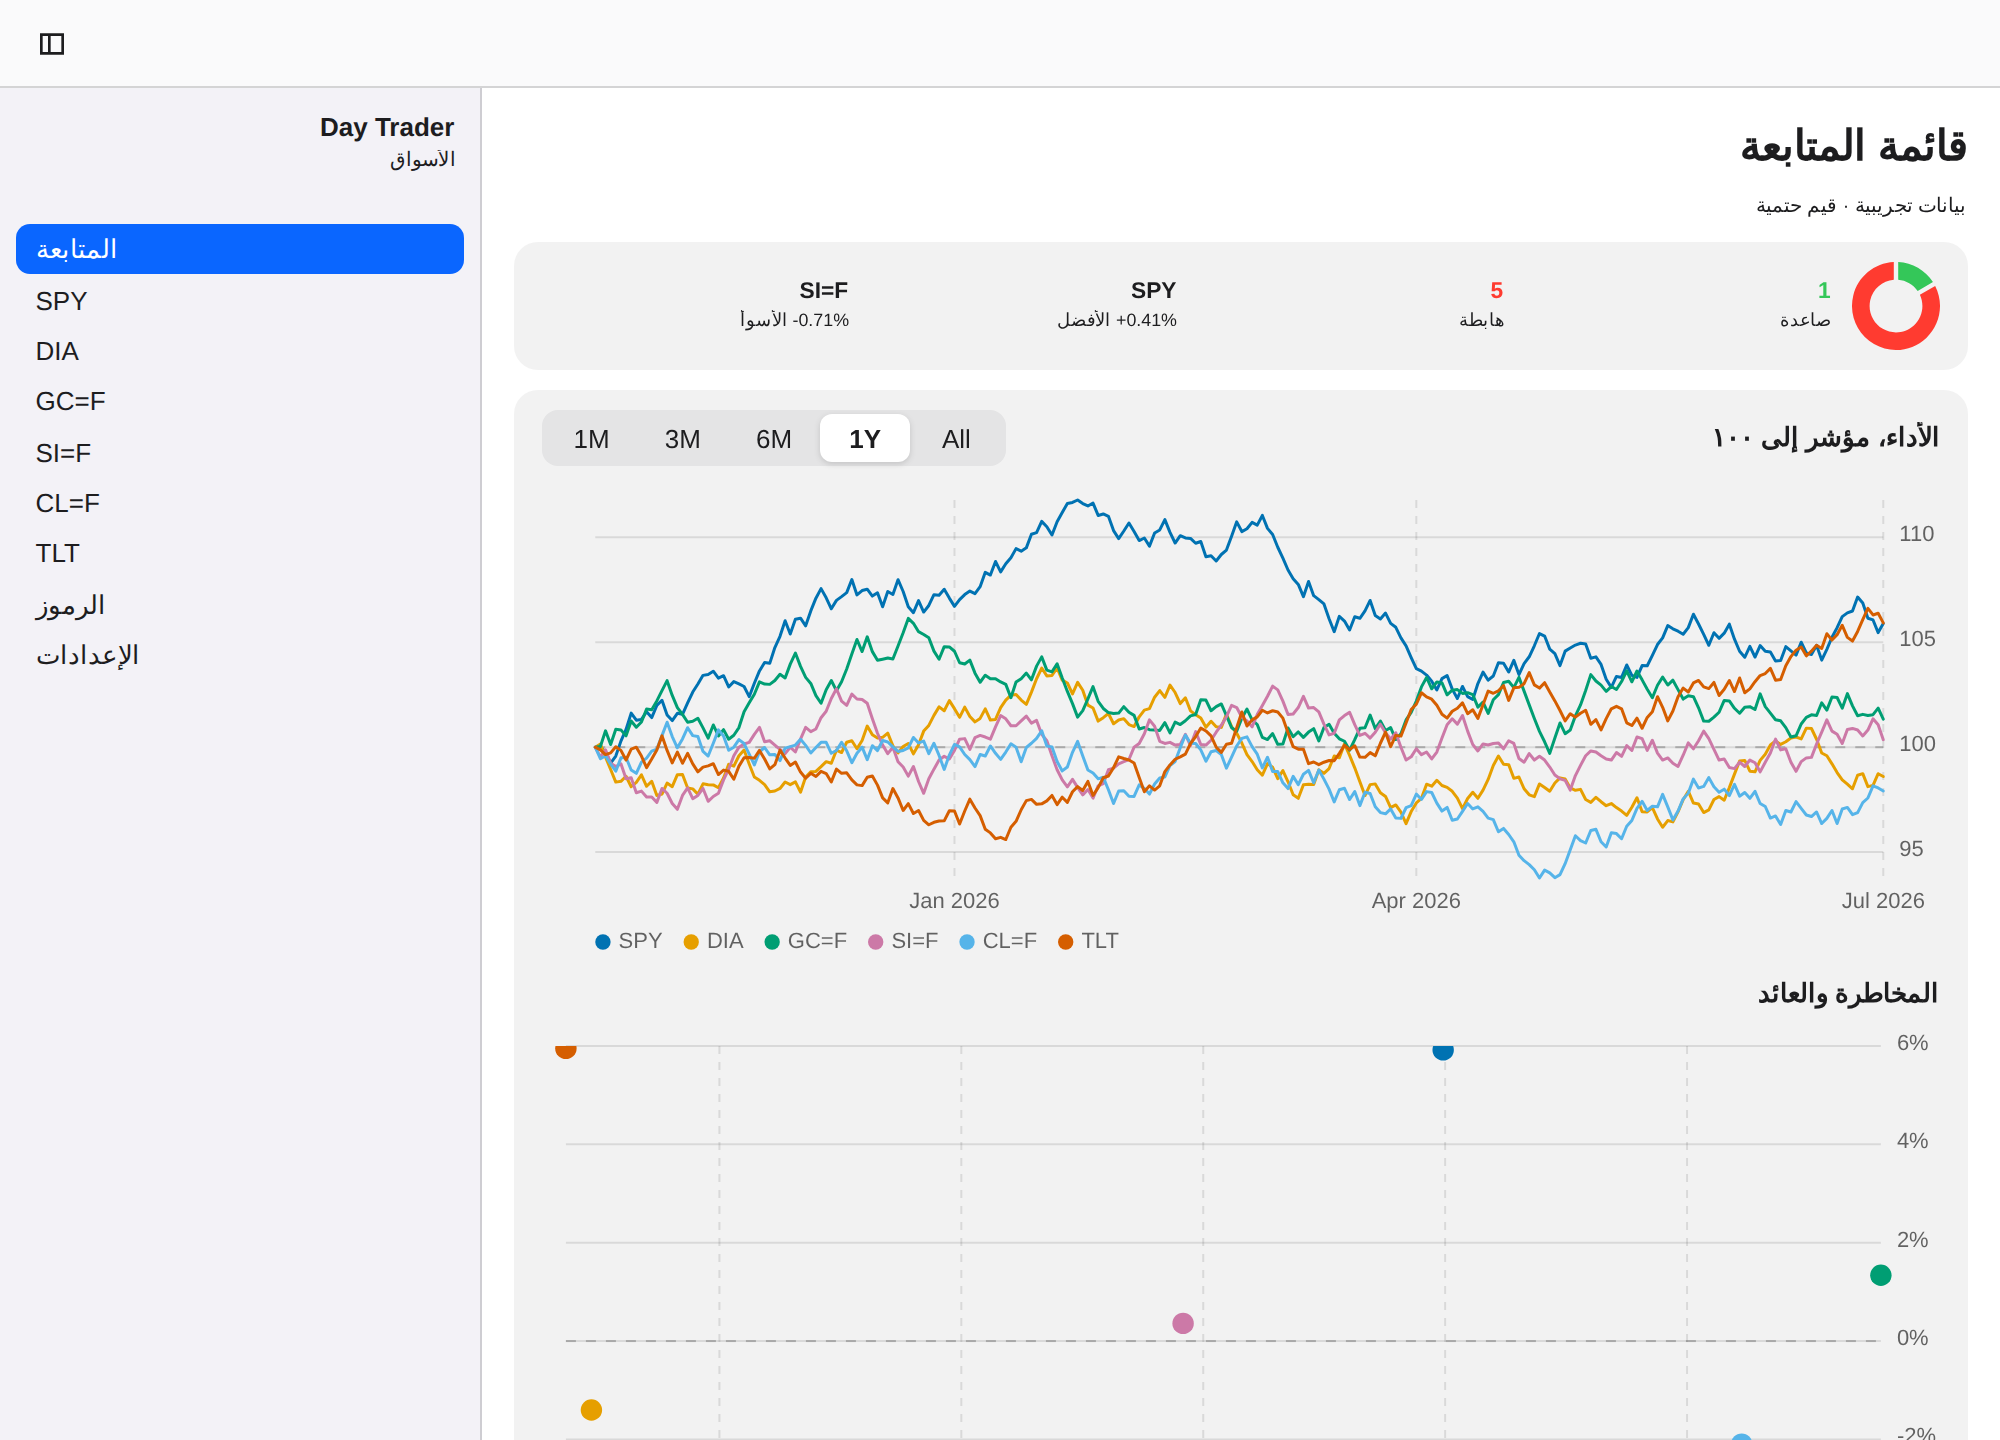Switch chart range to 1M

tap(591, 439)
